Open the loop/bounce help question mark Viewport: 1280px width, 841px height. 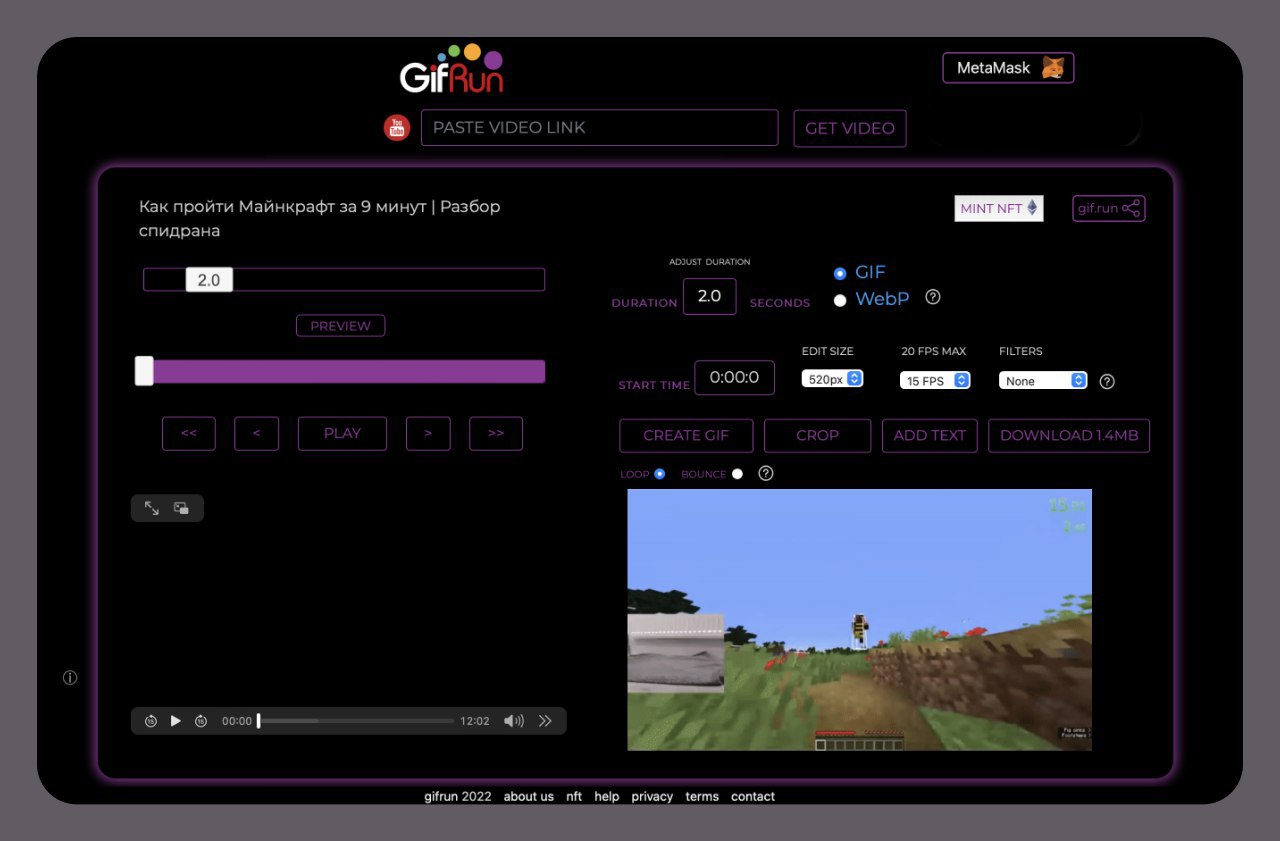766,474
